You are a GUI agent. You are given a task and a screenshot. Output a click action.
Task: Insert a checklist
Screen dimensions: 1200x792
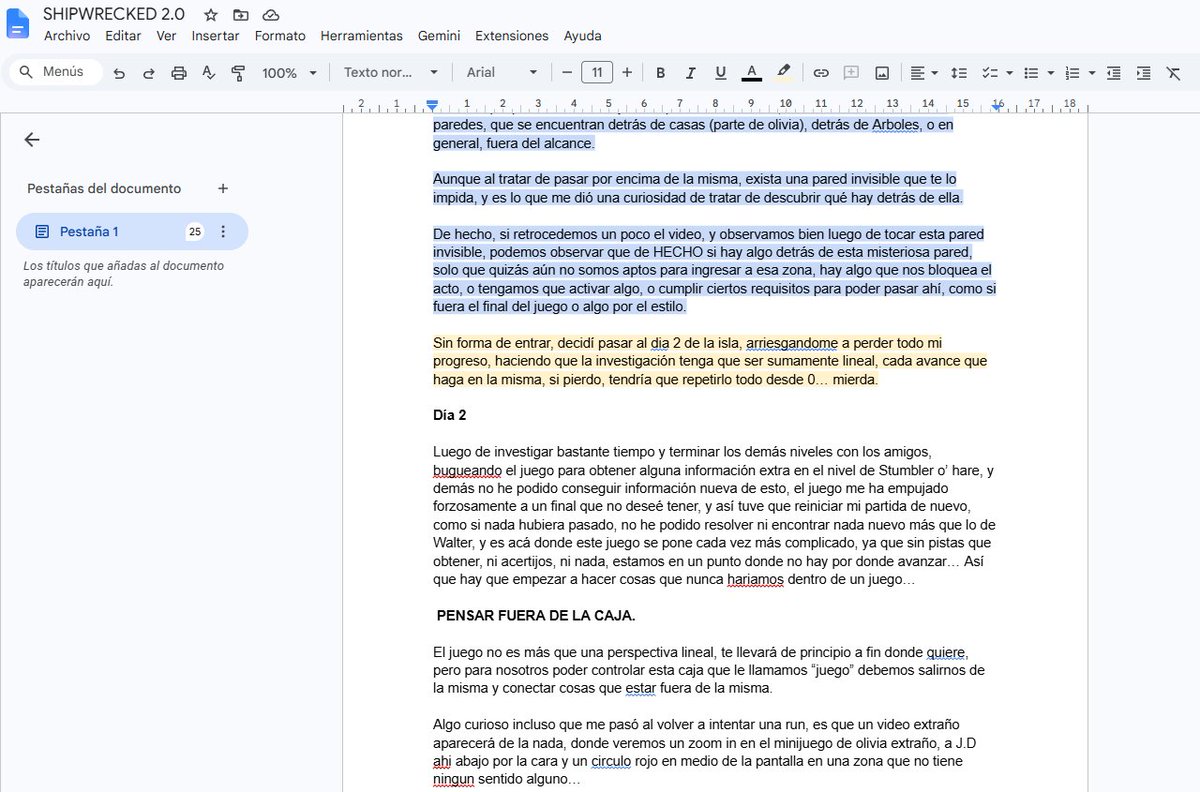point(990,73)
